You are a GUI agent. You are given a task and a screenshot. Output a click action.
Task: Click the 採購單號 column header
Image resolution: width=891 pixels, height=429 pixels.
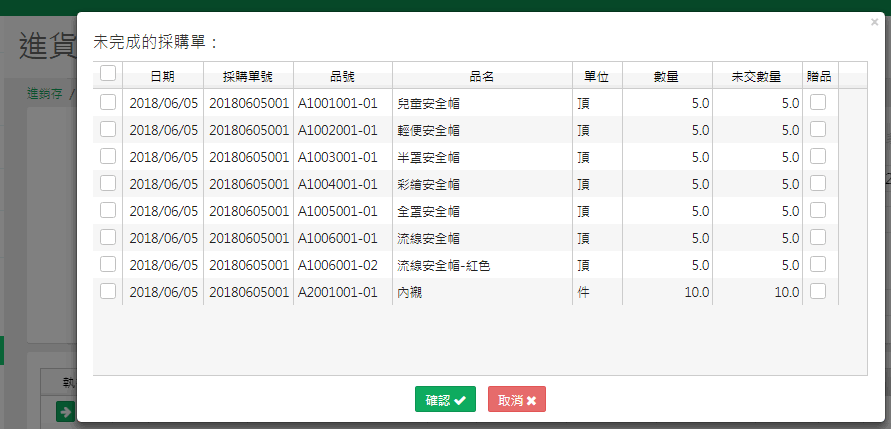248,77
